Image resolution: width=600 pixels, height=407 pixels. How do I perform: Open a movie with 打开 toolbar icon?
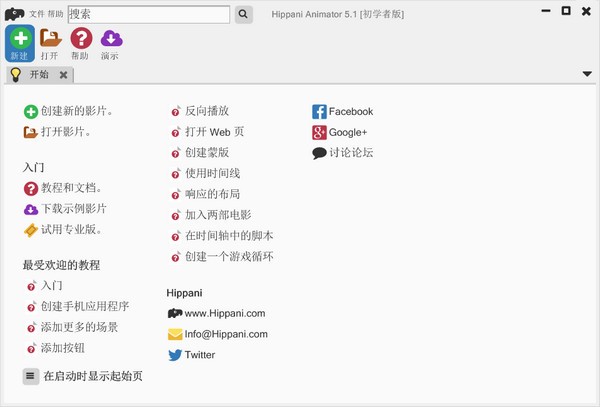(x=50, y=44)
